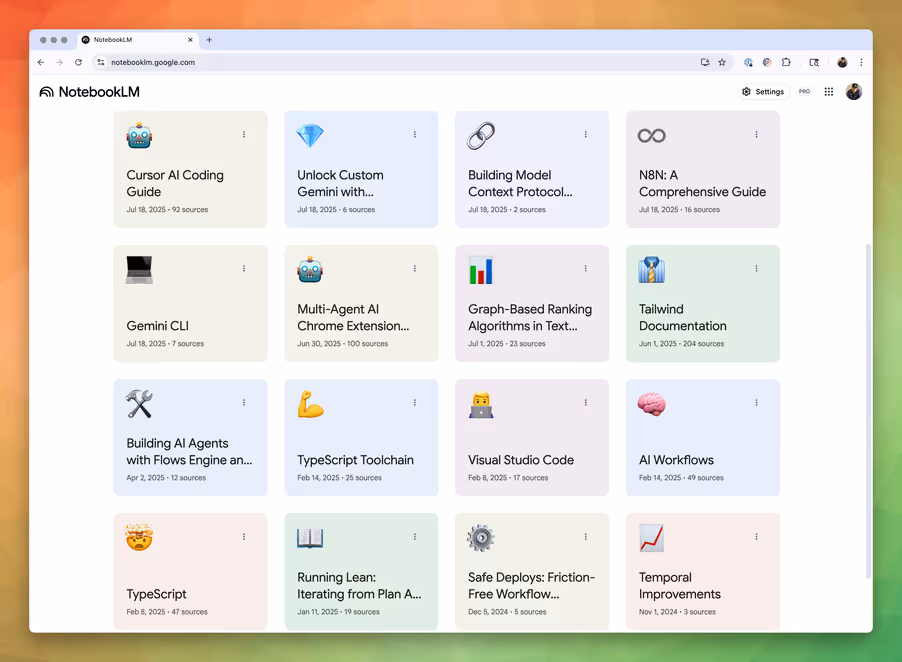Viewport: 902px width, 662px height.
Task: Click the Graph-Based Ranking bar chart icon
Action: click(481, 270)
